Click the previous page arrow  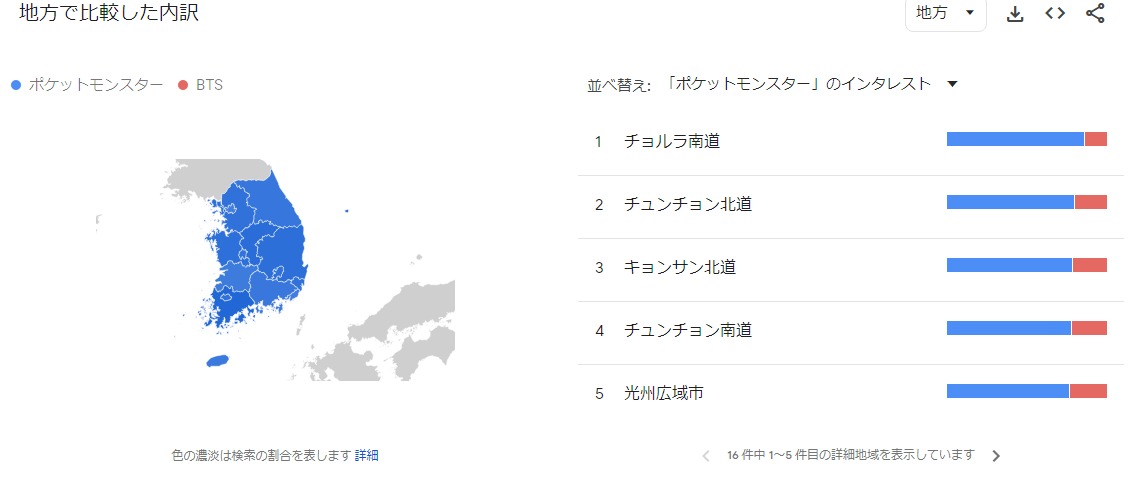click(x=706, y=456)
